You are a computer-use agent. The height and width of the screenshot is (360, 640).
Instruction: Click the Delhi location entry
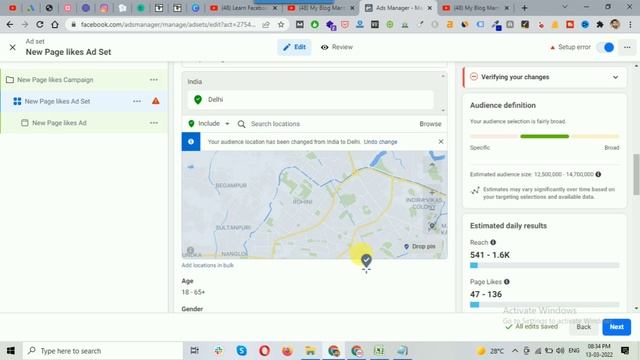[x=310, y=100]
